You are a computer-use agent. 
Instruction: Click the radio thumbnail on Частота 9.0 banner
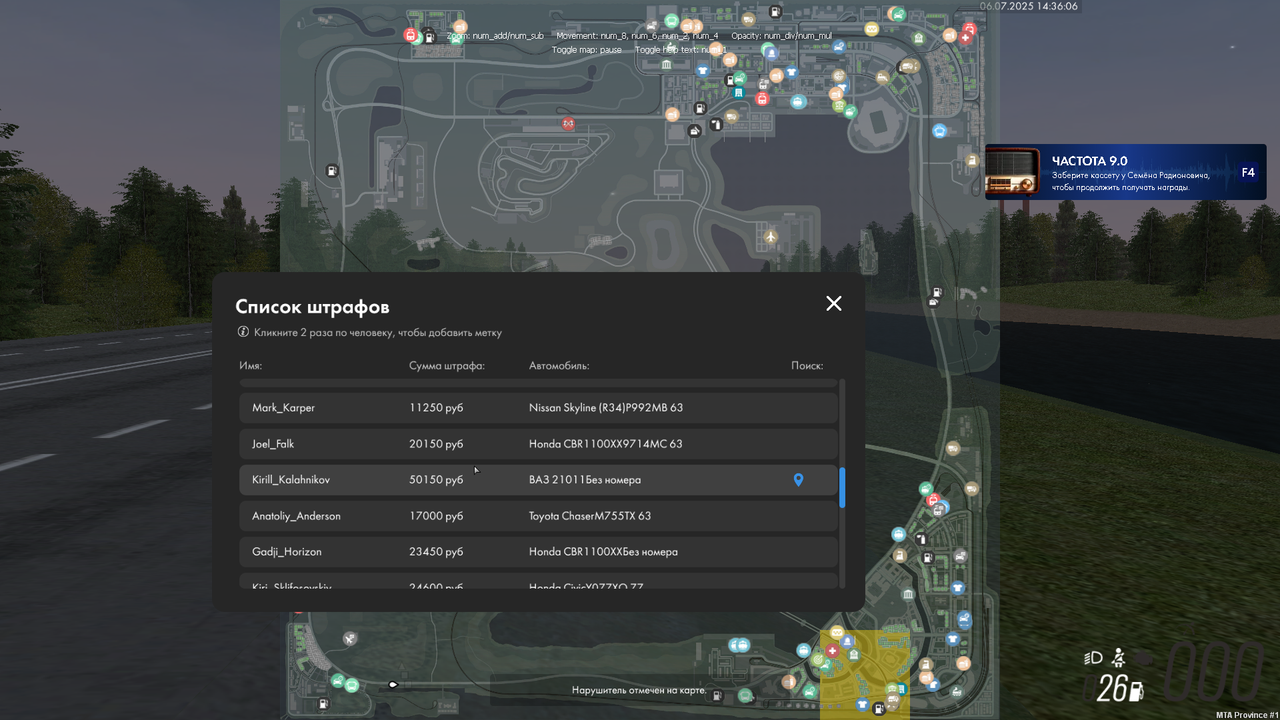click(1012, 172)
